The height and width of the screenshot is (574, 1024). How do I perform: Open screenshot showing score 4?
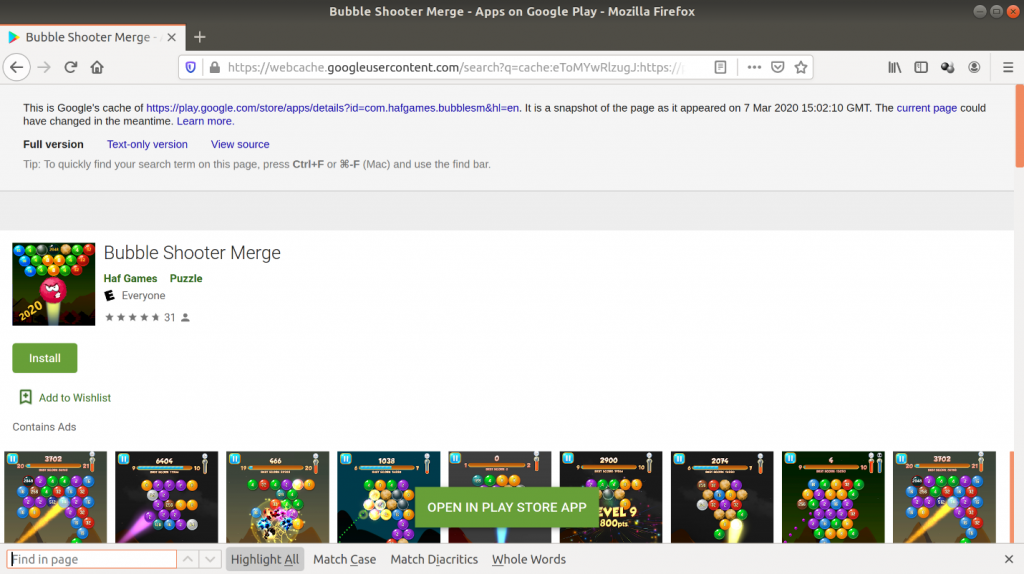click(x=833, y=497)
